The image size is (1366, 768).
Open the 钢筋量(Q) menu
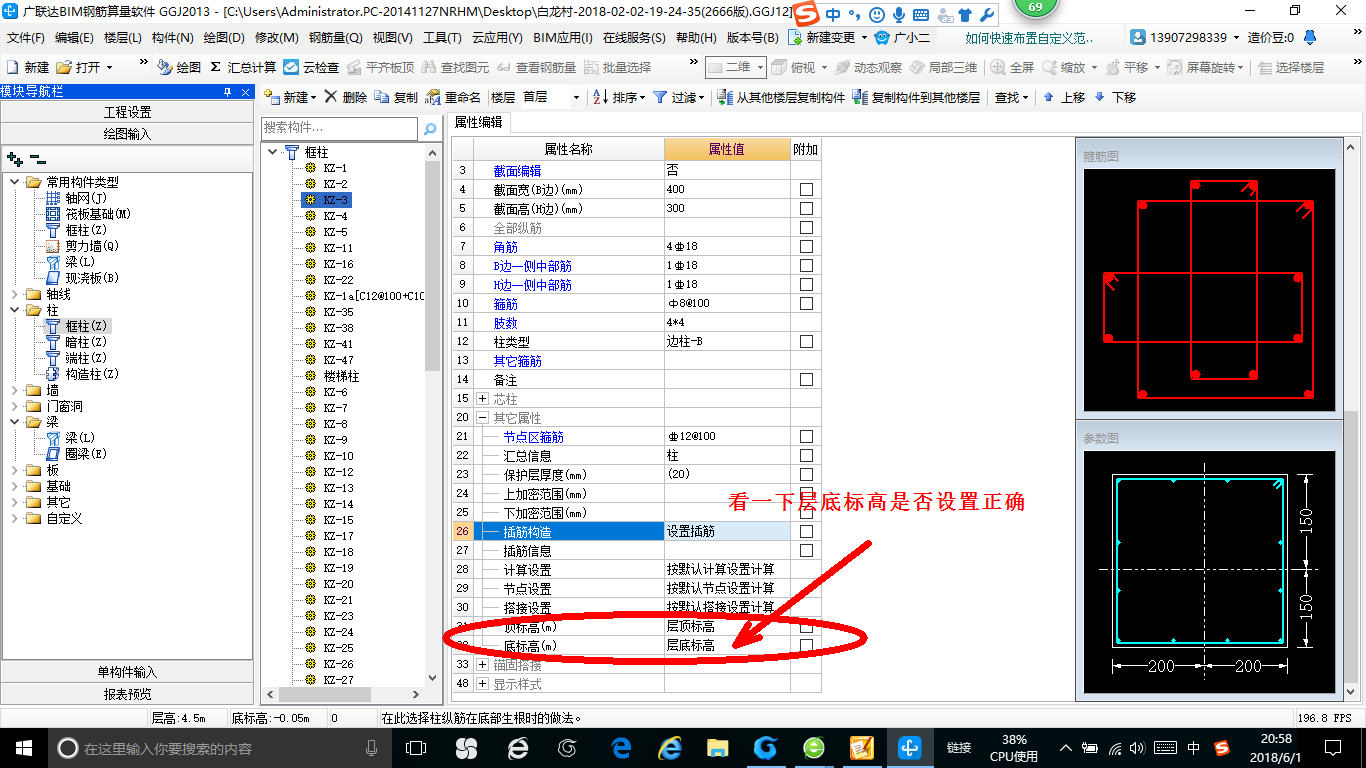pos(335,37)
